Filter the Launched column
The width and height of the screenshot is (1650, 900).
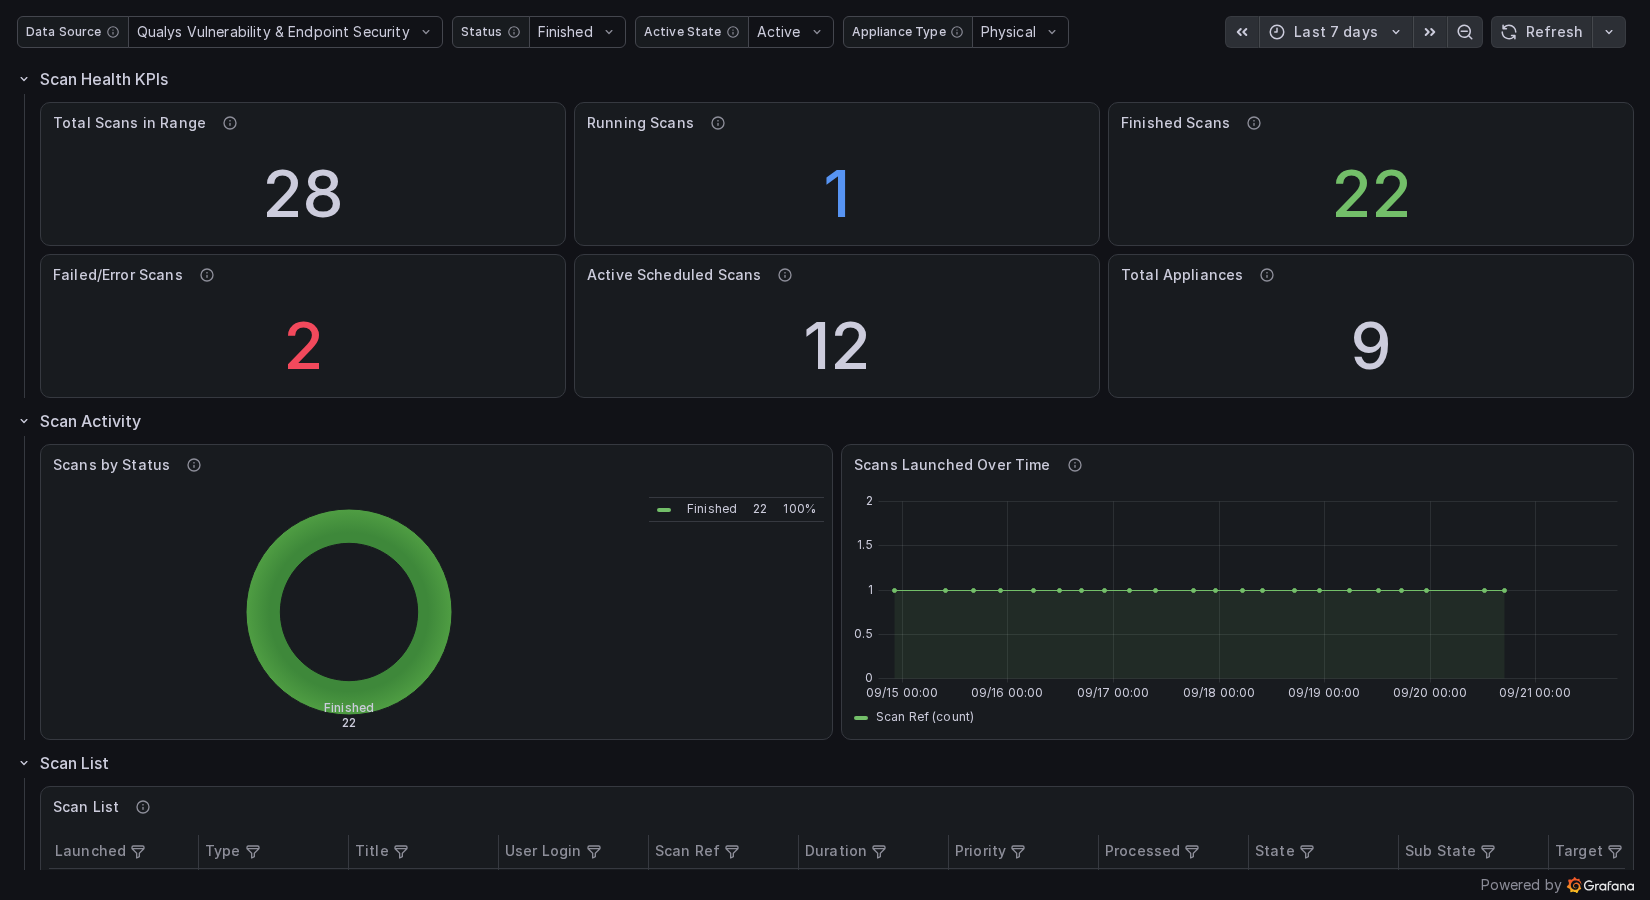tap(138, 851)
